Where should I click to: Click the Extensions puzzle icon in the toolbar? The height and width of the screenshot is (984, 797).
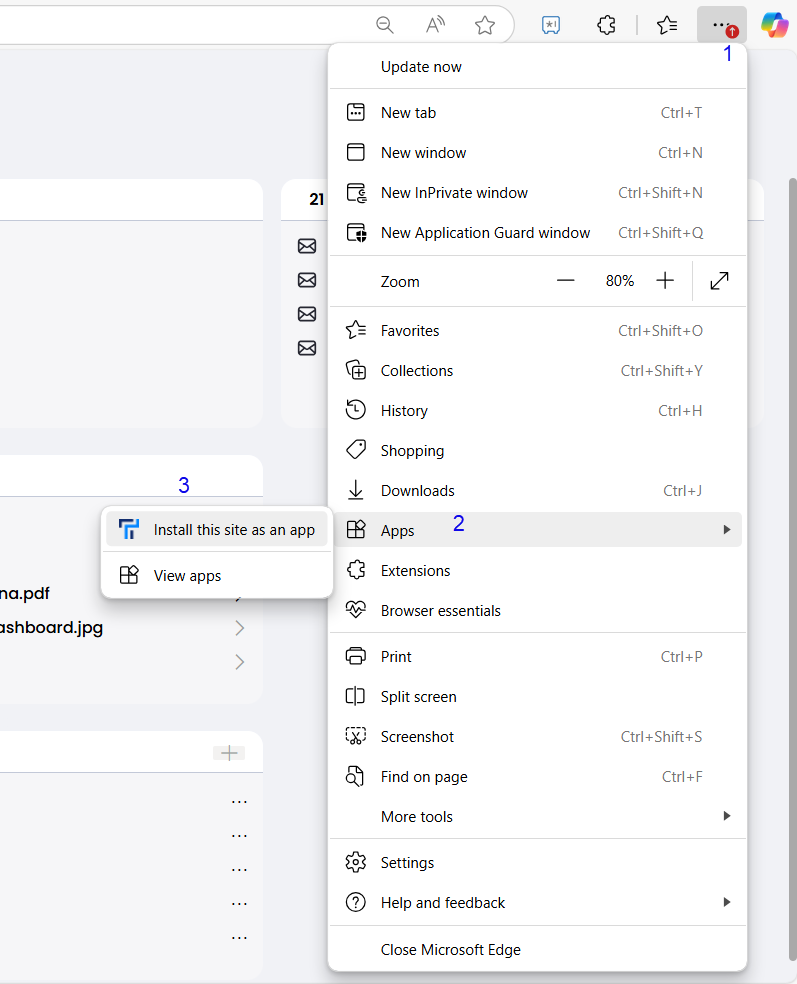tap(606, 25)
